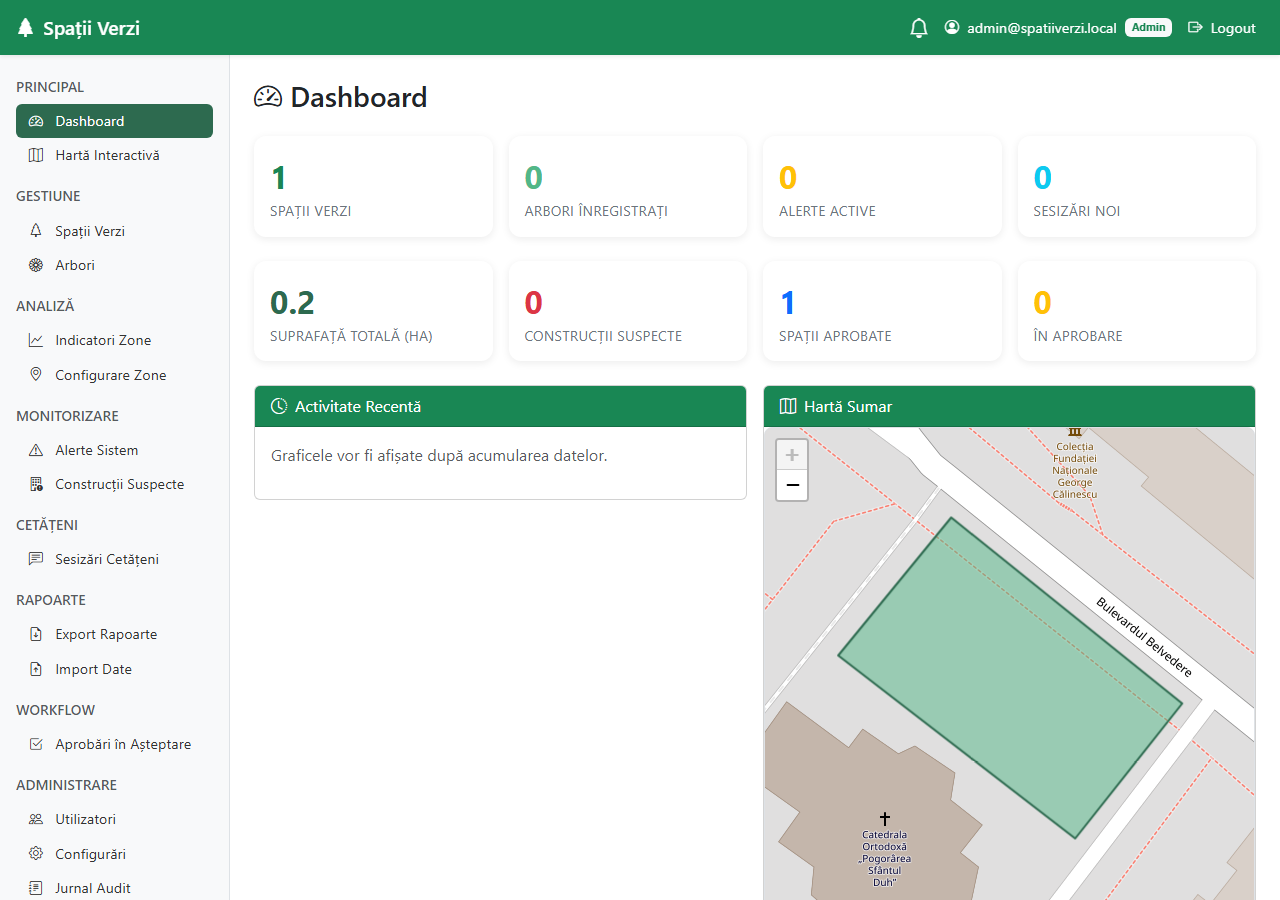1280x900 pixels.
Task: Click the Hartă Sumar panel header
Action: click(x=1009, y=407)
